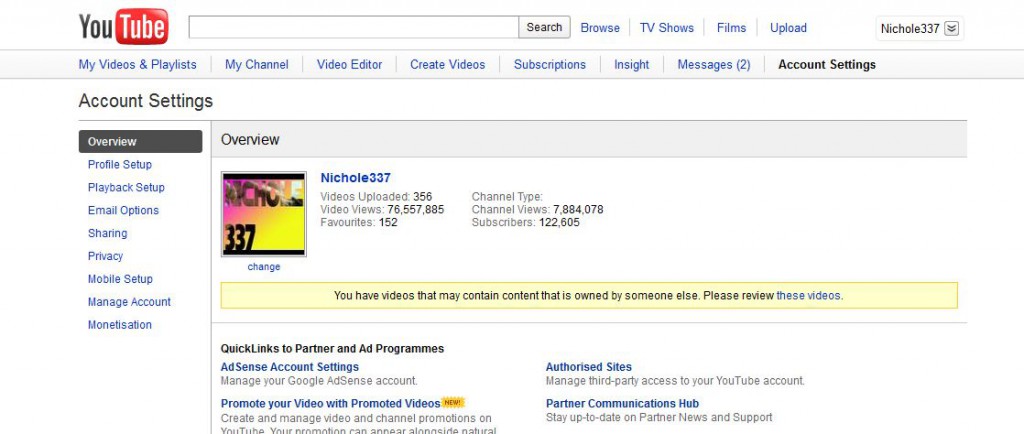
Task: Open Profile Setup in the sidebar
Action: click(x=120, y=164)
